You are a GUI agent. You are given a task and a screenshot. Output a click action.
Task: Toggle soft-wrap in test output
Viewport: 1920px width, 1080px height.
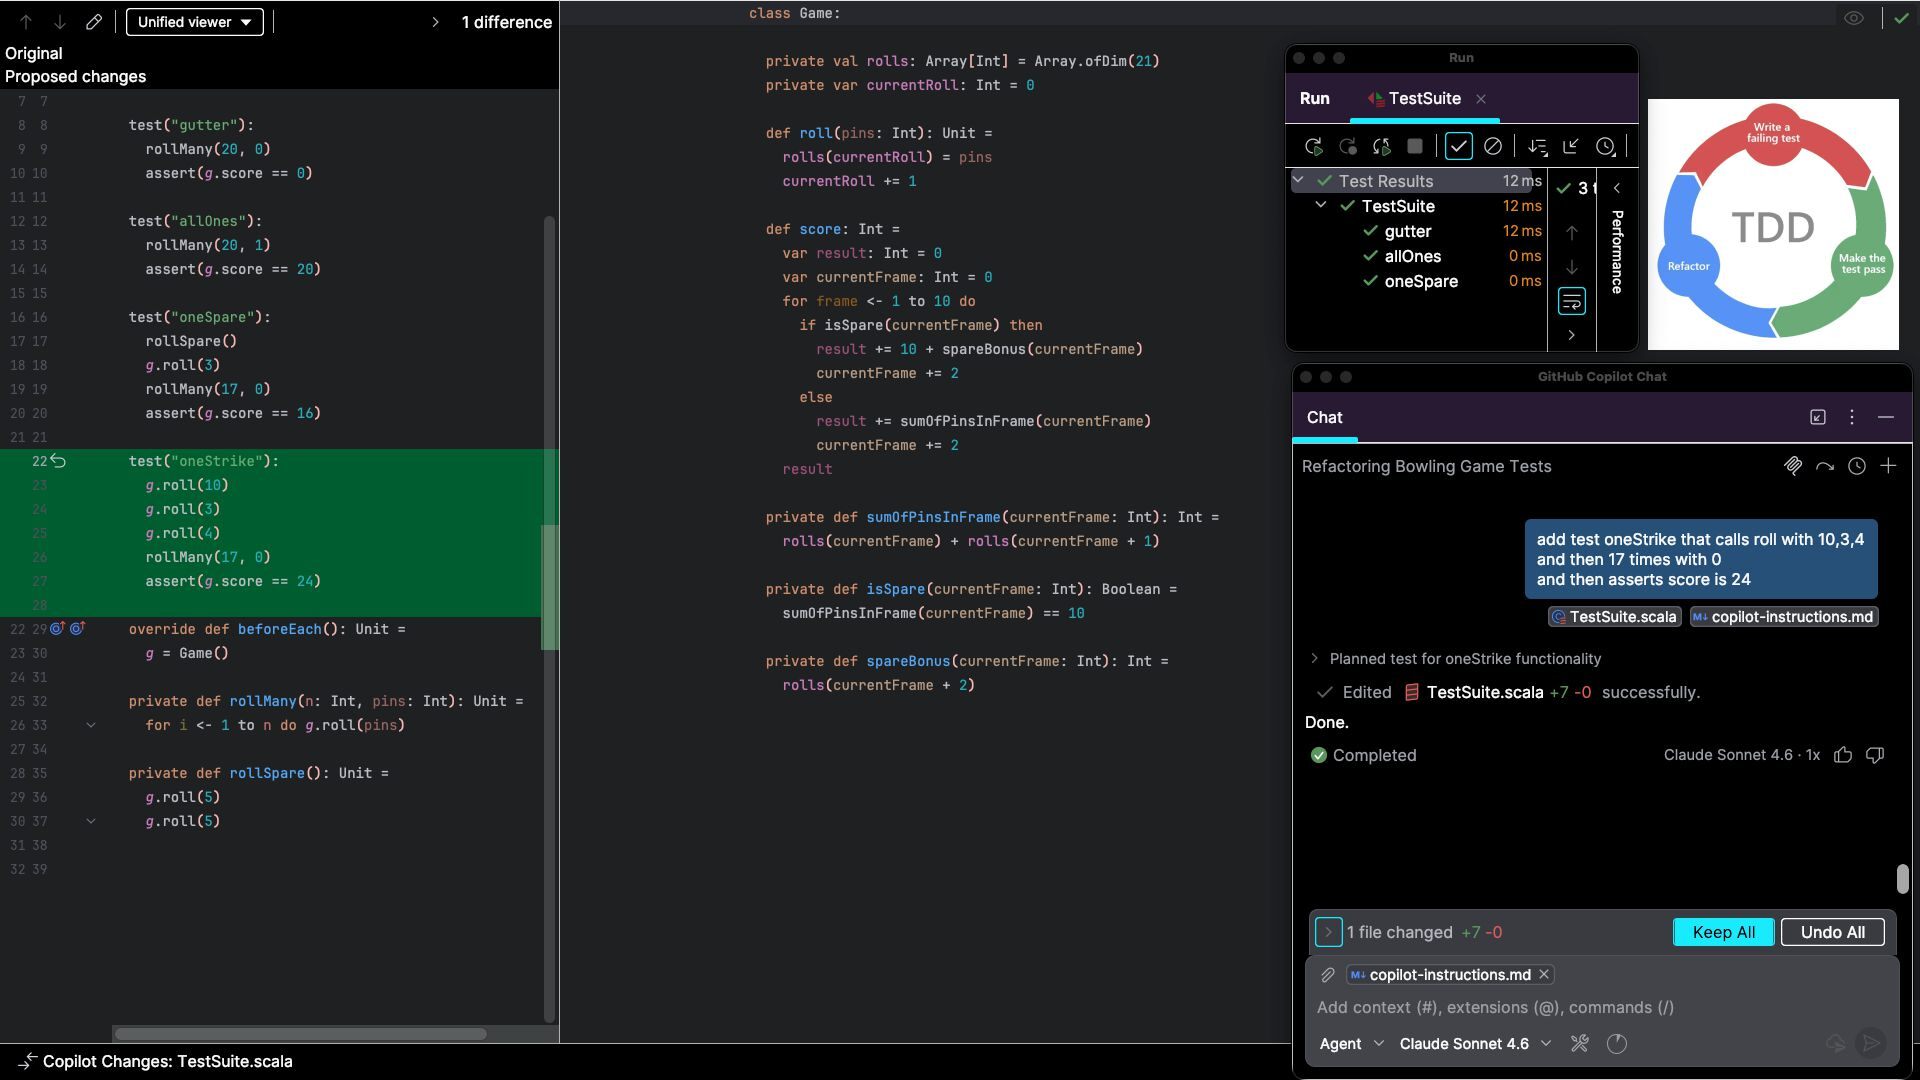1571,301
